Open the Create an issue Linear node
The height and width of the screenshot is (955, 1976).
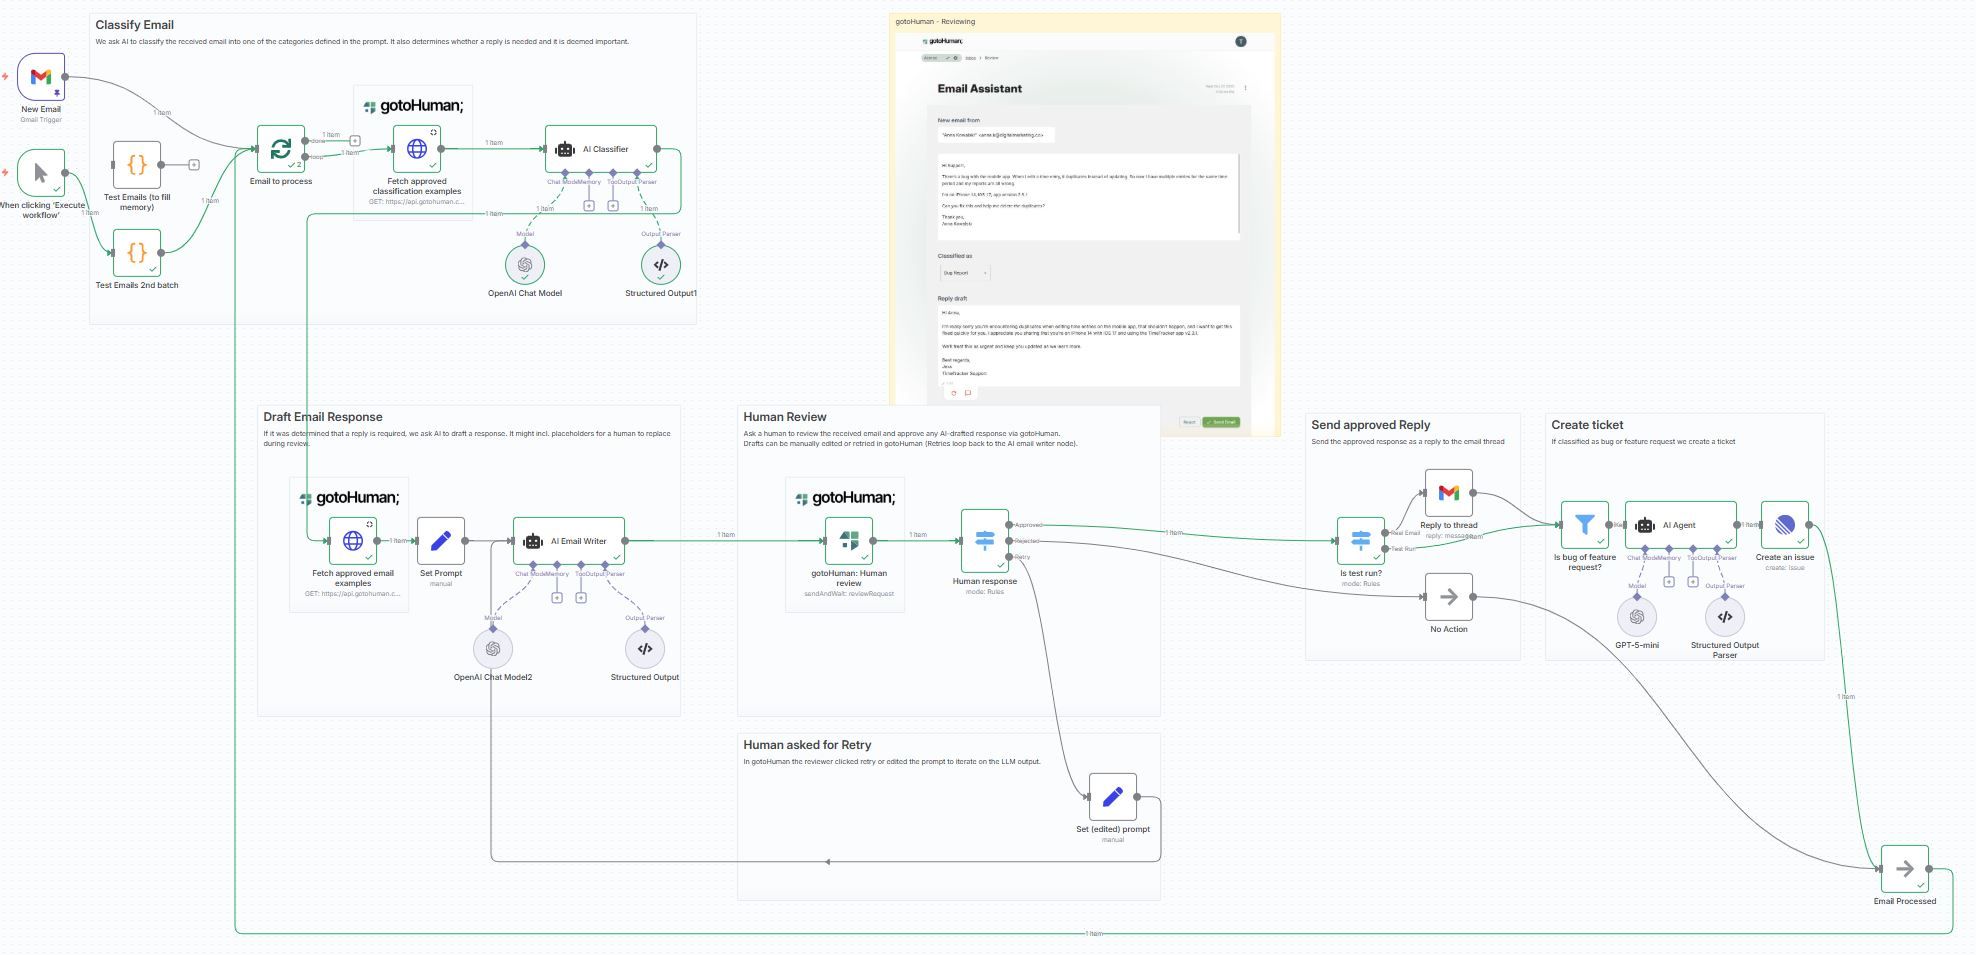click(1785, 525)
